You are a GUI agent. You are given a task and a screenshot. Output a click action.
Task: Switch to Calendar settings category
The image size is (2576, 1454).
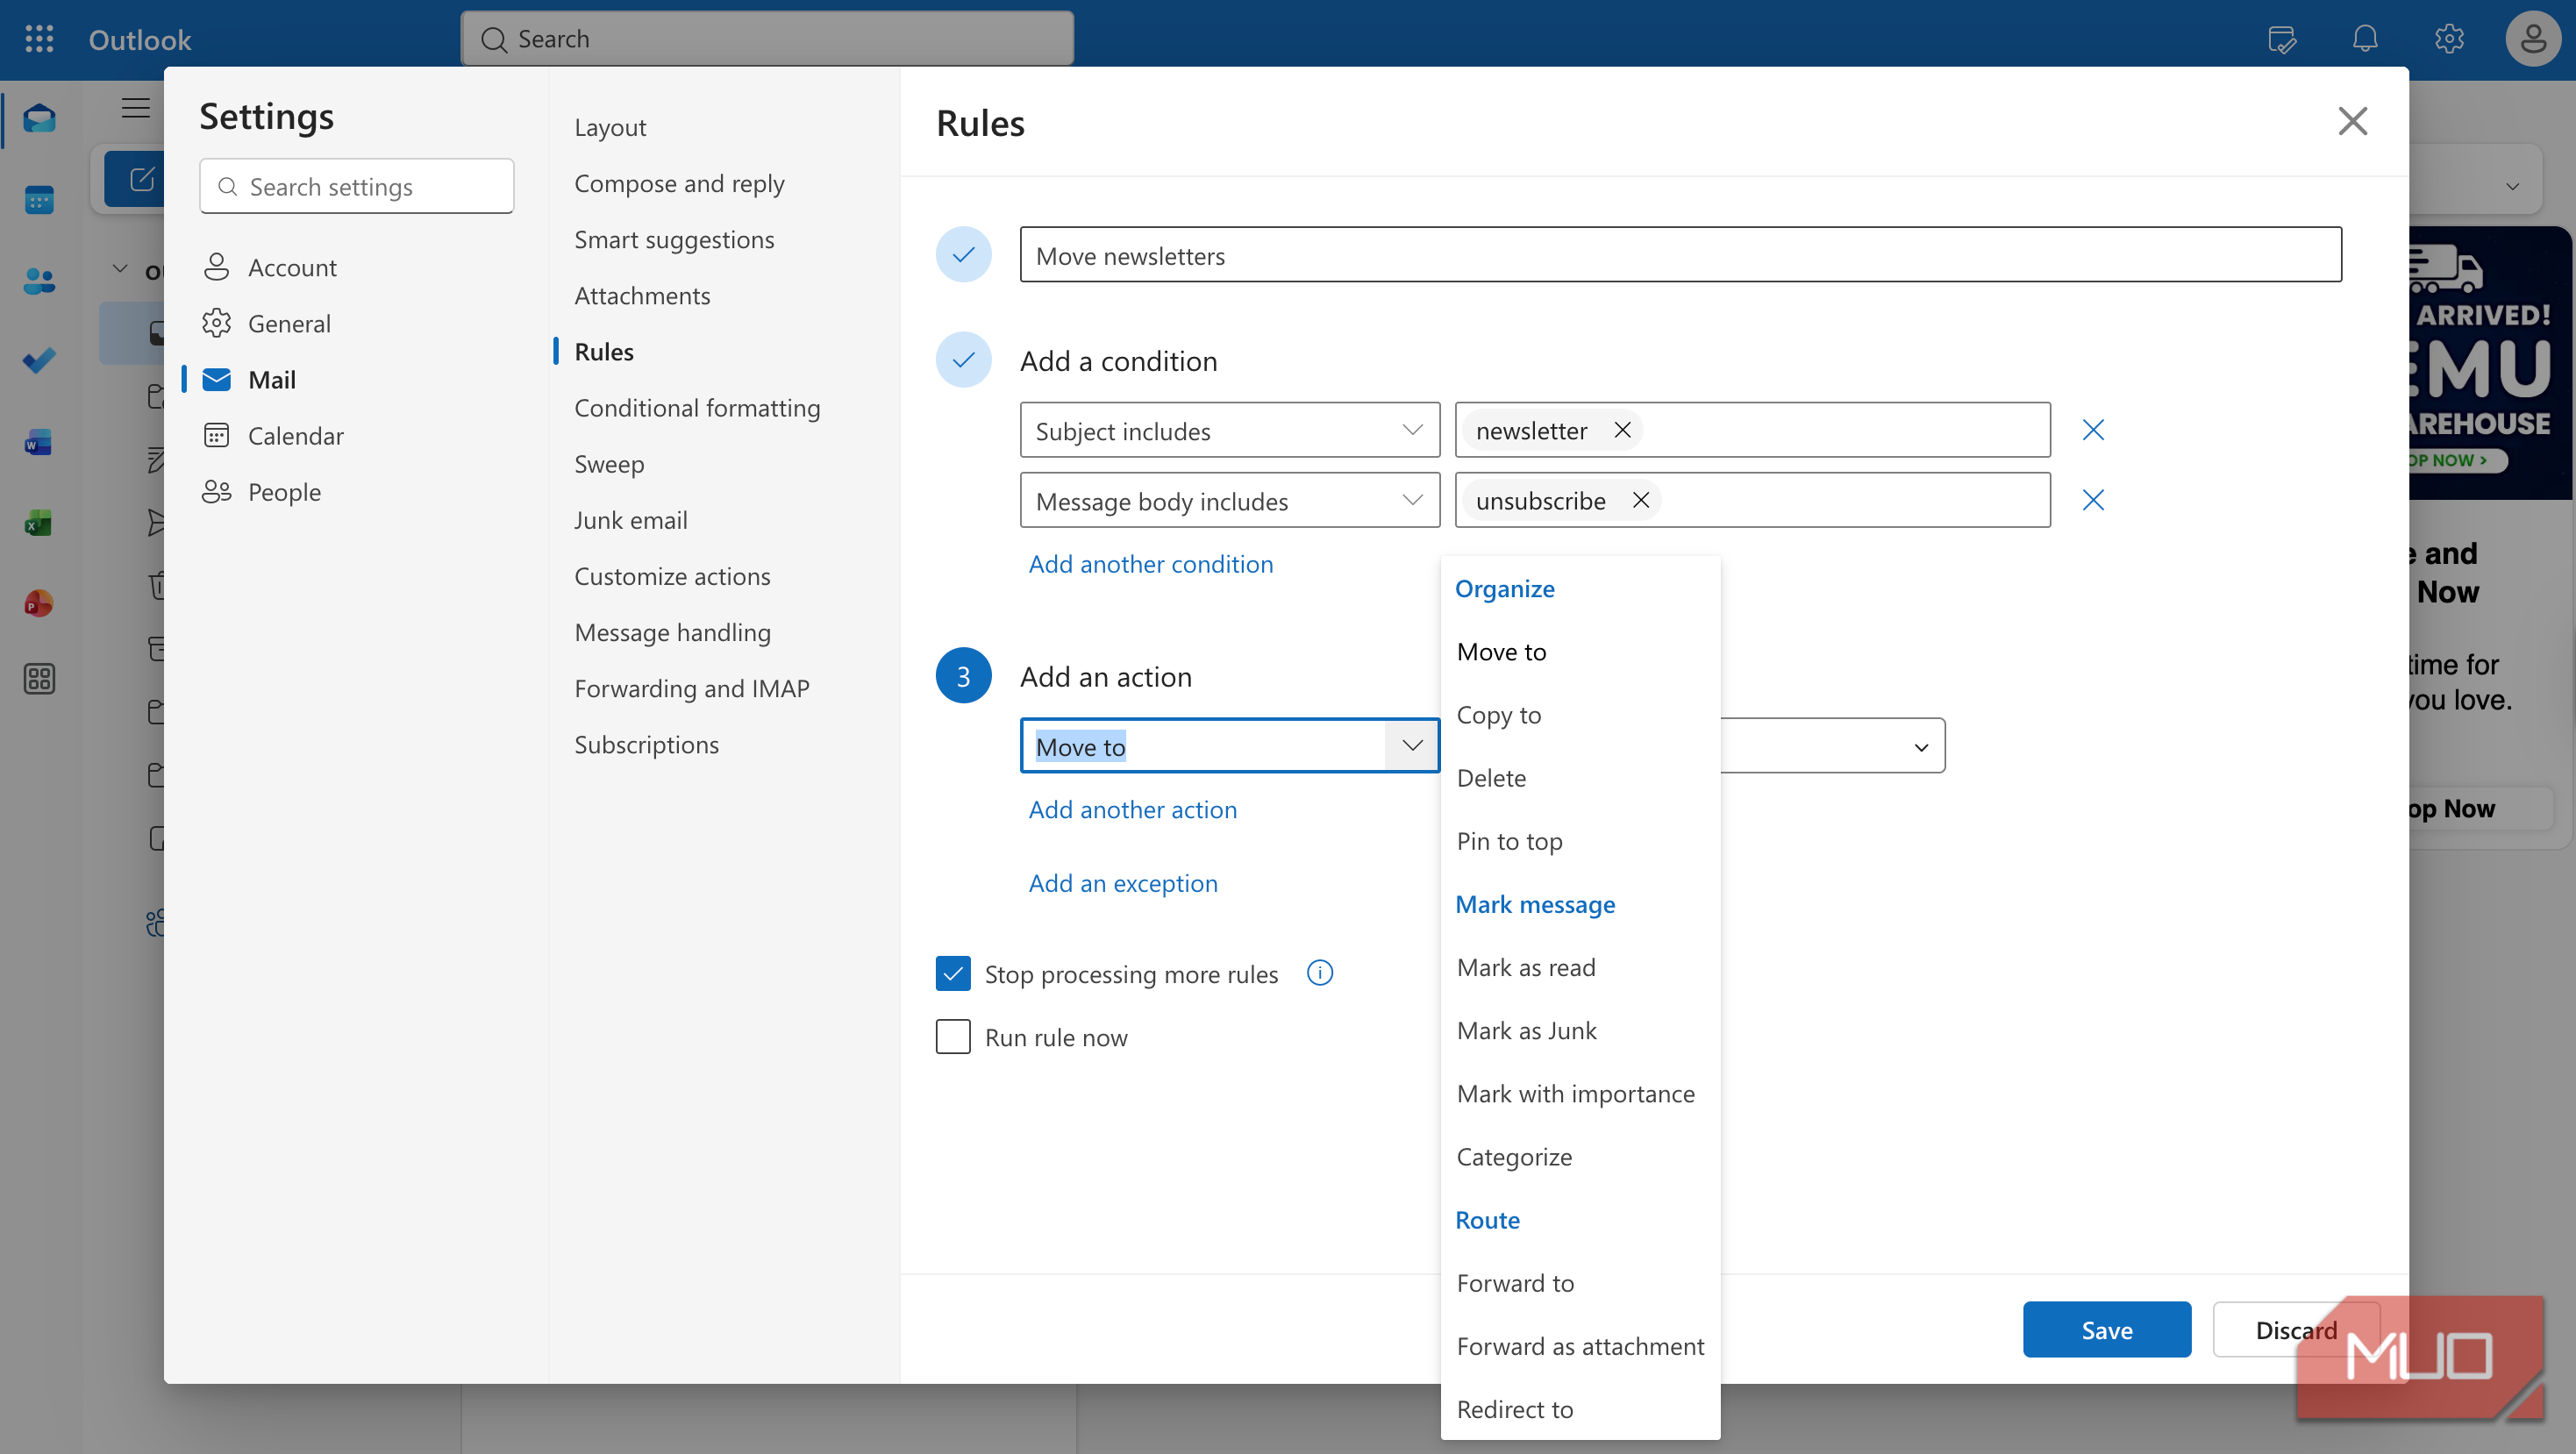tap(295, 436)
